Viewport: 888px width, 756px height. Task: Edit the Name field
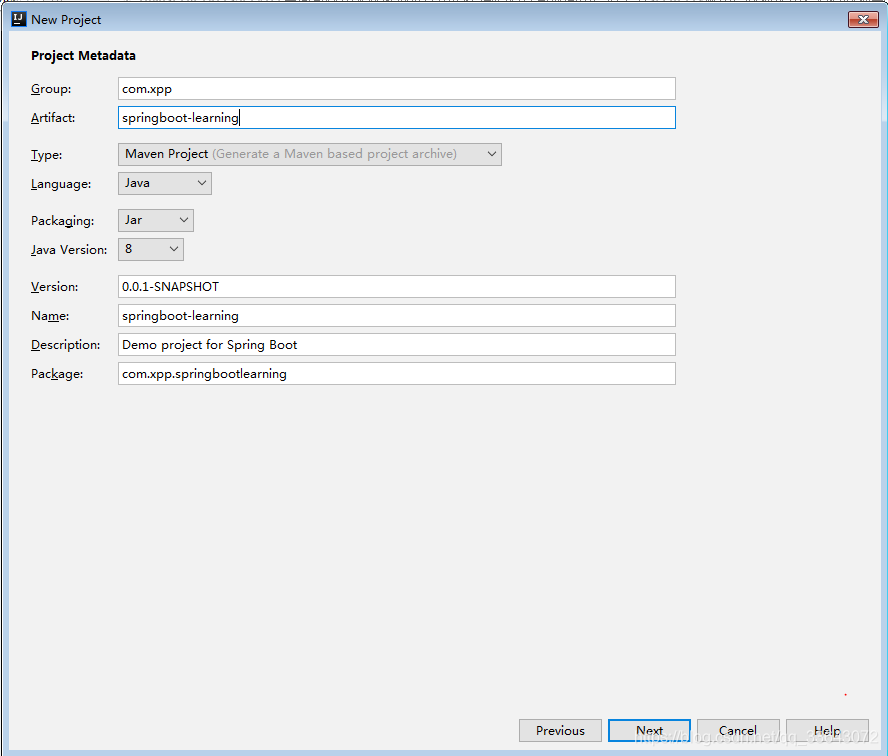(x=396, y=315)
